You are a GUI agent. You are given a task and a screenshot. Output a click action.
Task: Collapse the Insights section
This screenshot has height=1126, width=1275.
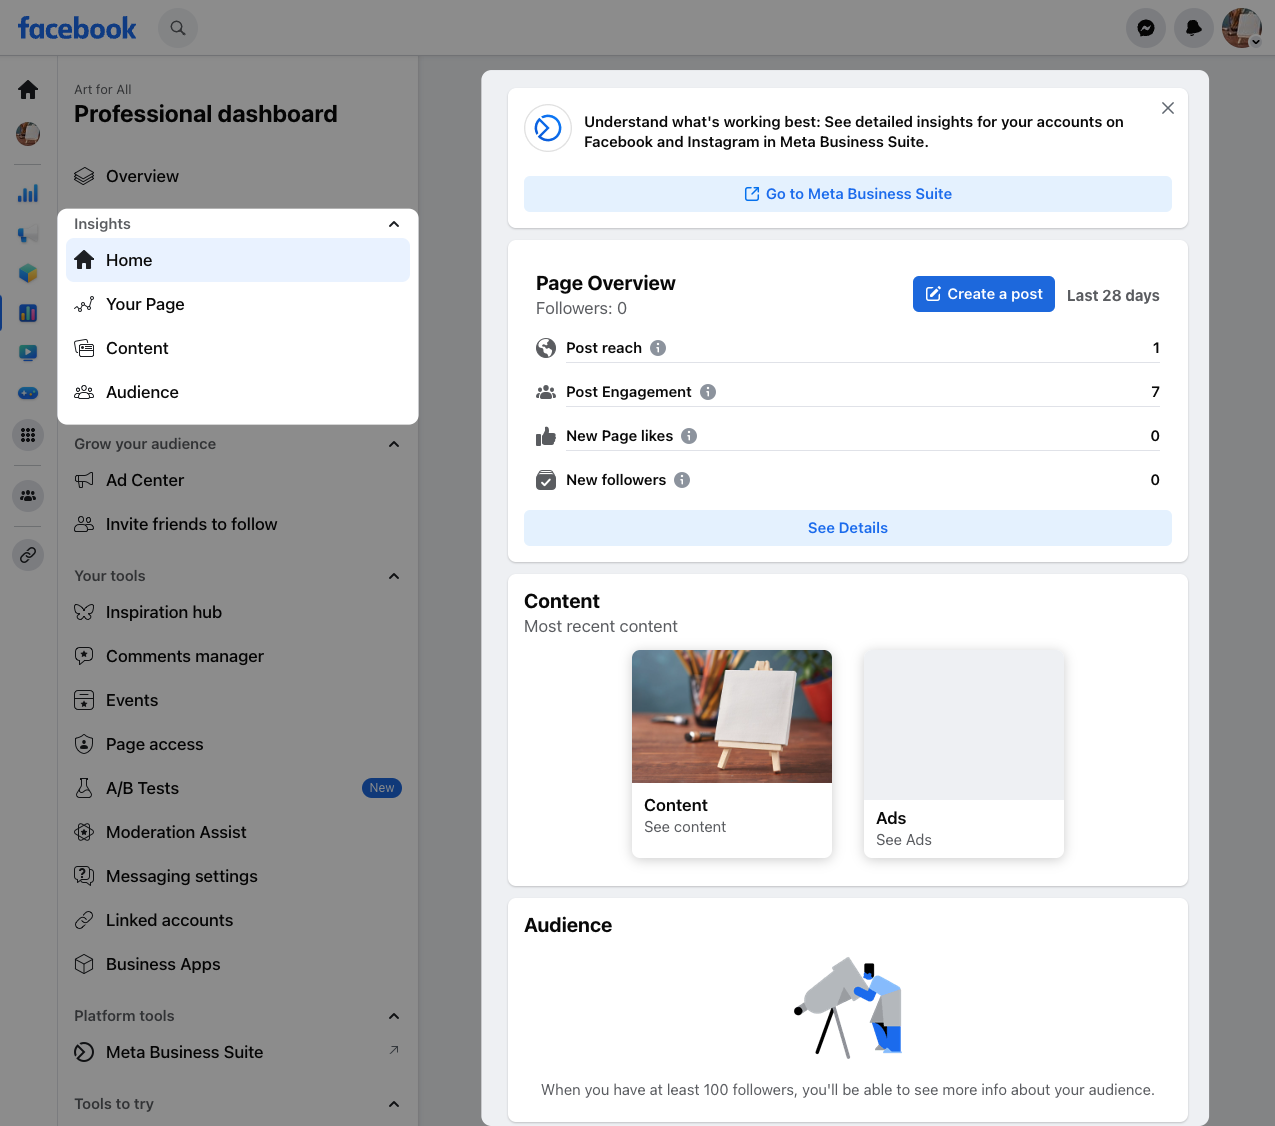click(394, 224)
